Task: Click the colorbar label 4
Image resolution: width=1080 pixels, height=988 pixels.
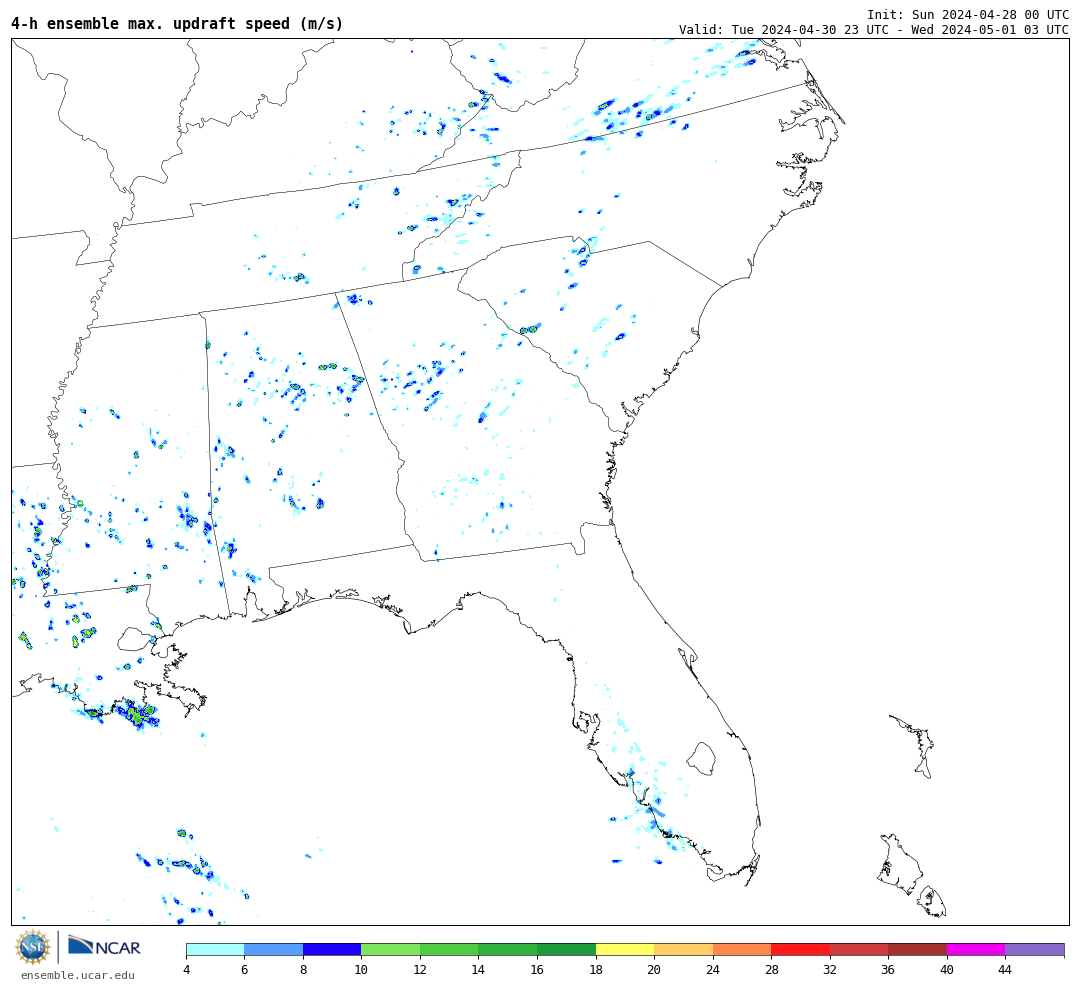Action: point(187,969)
